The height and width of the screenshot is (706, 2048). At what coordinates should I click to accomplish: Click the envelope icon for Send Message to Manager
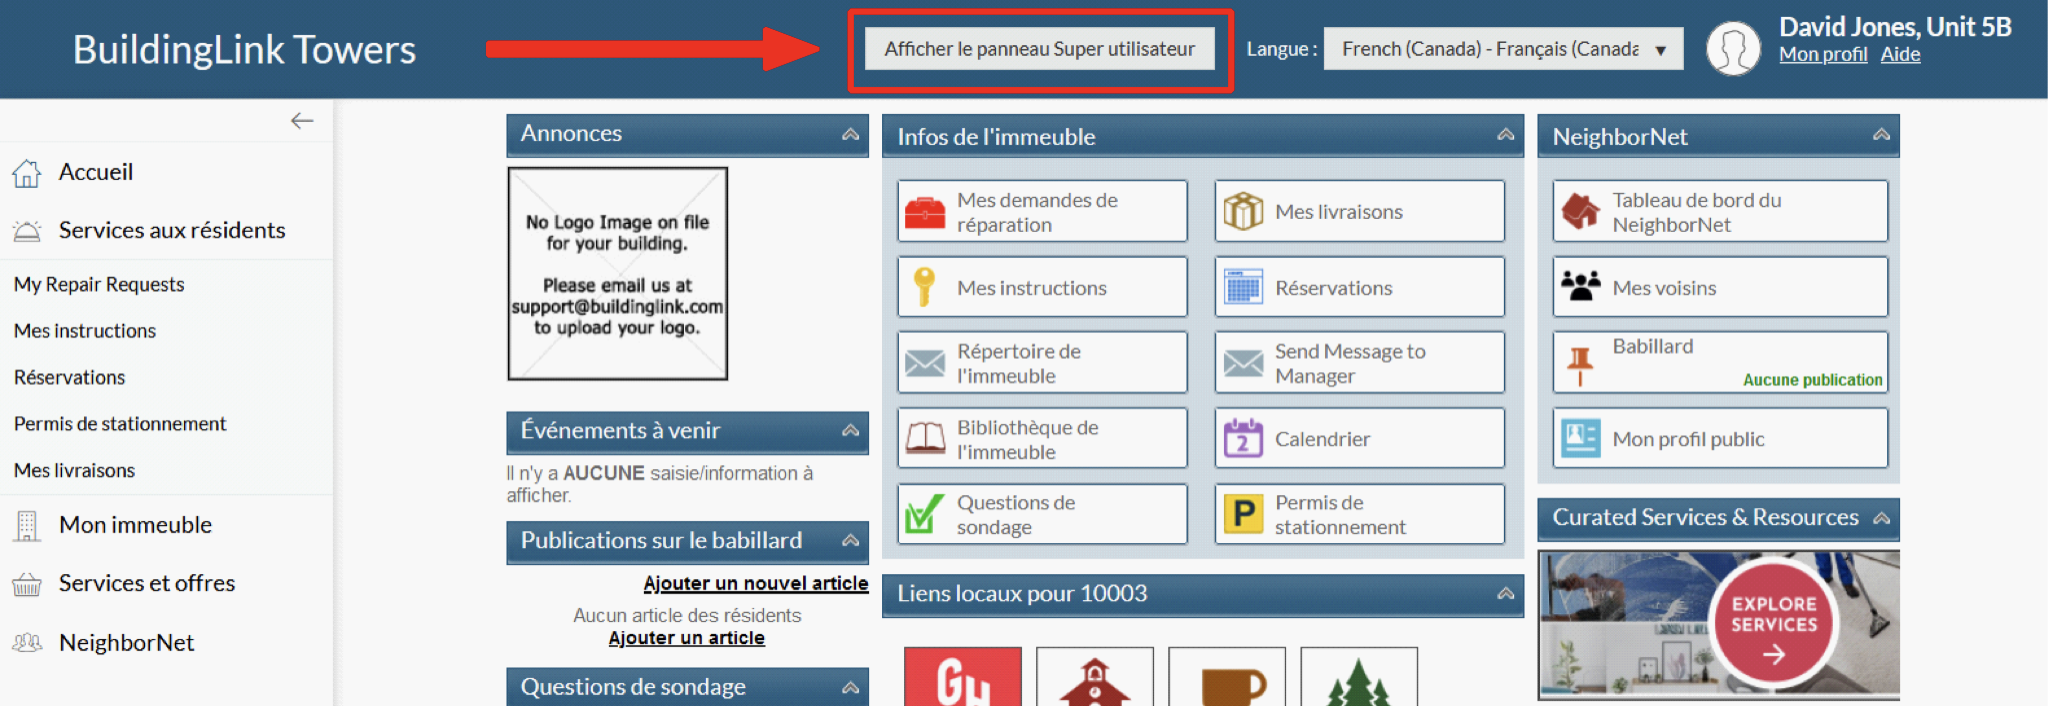1243,363
